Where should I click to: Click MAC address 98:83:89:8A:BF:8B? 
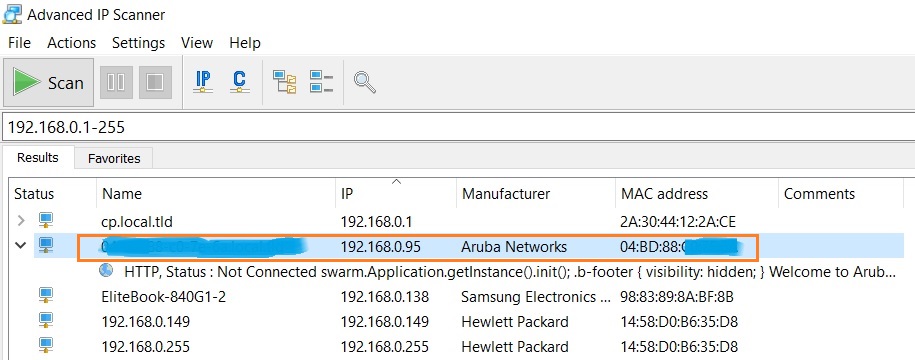pos(677,297)
